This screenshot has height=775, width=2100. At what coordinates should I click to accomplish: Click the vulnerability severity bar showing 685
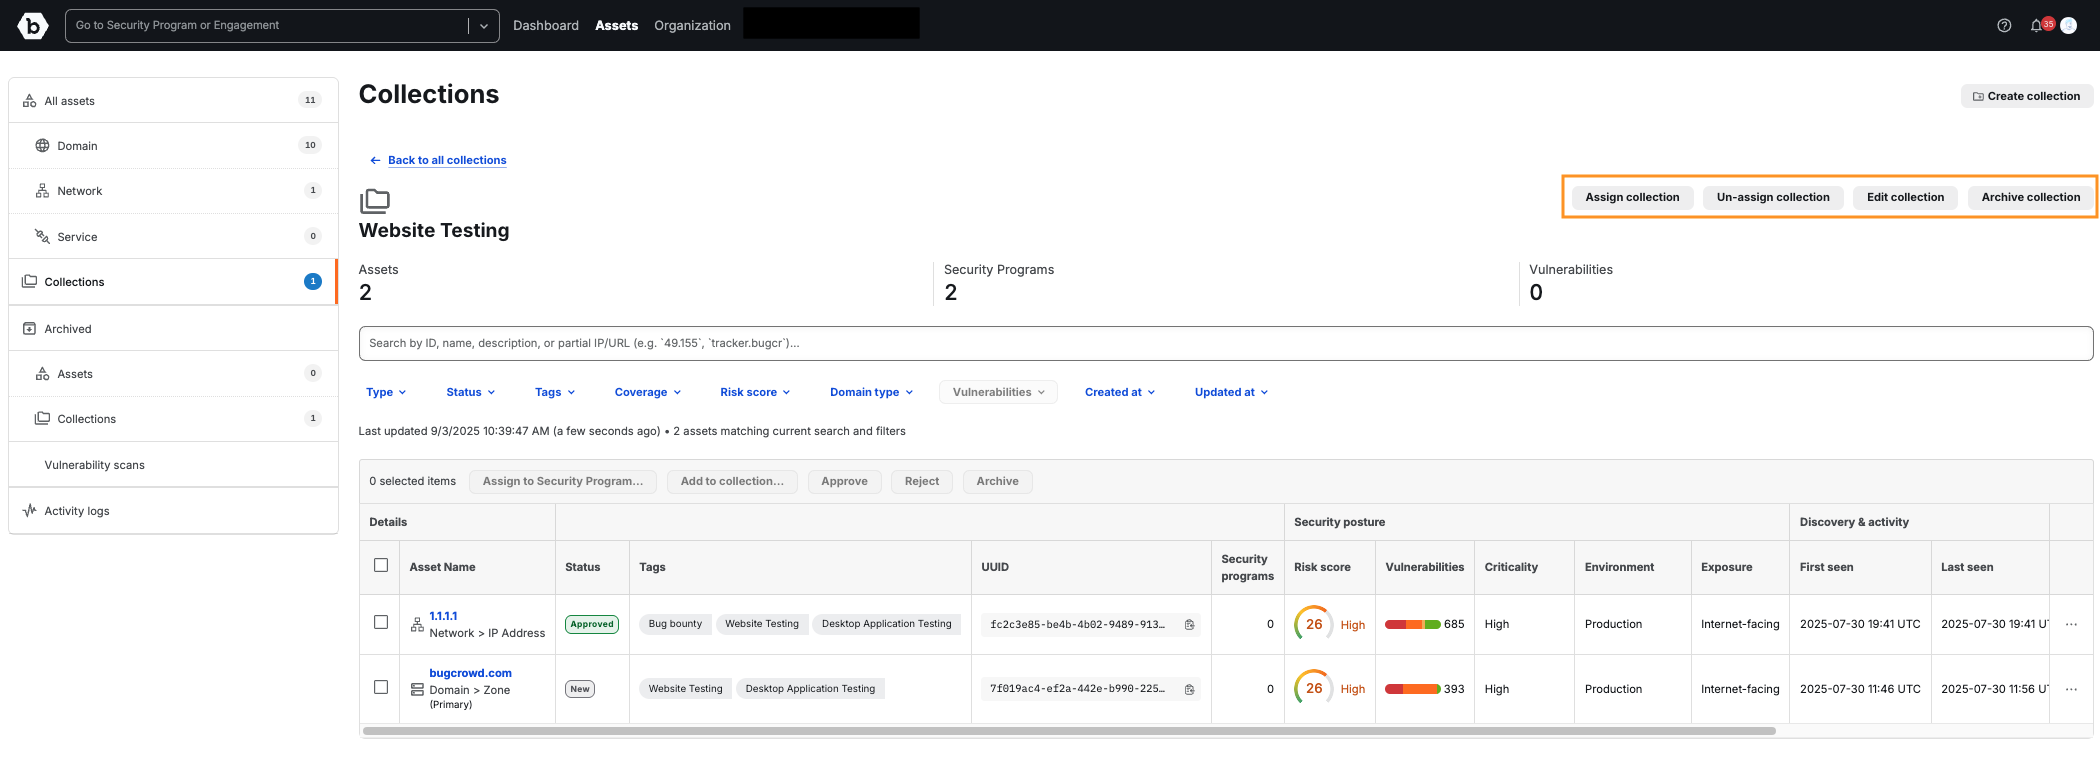tap(1412, 624)
